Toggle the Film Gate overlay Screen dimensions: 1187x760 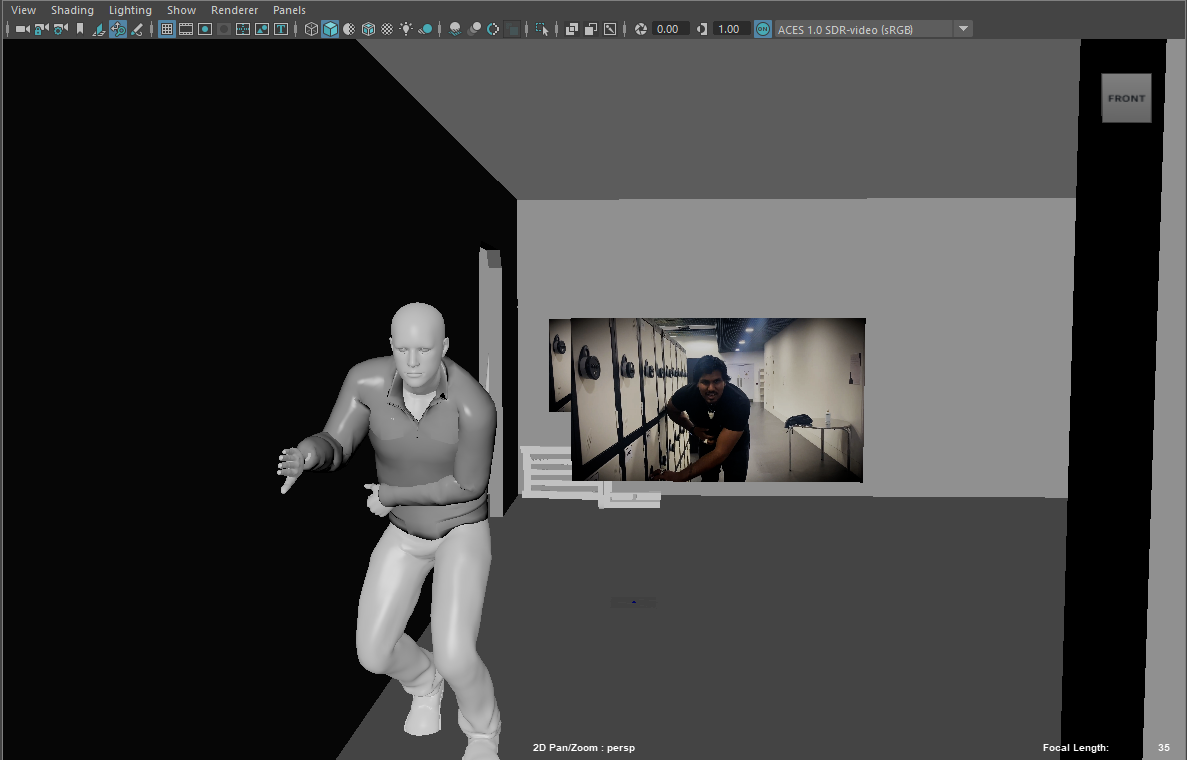(186, 29)
